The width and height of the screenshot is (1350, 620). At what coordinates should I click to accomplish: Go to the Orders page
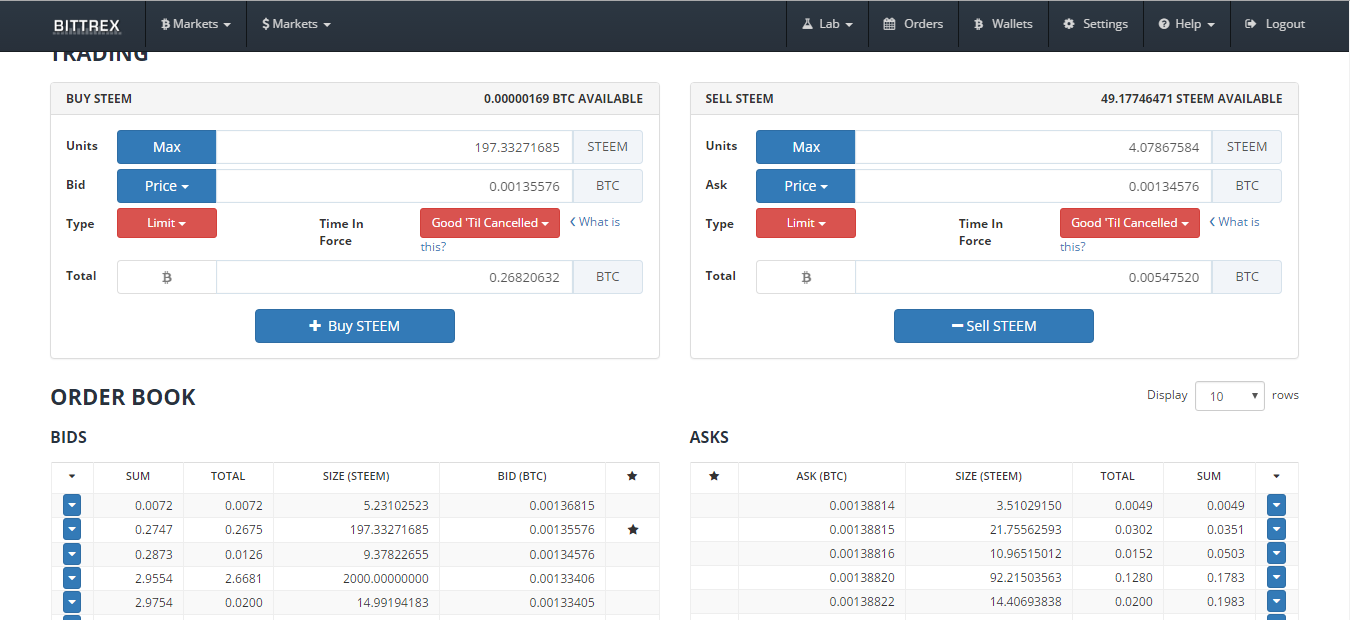pos(913,24)
